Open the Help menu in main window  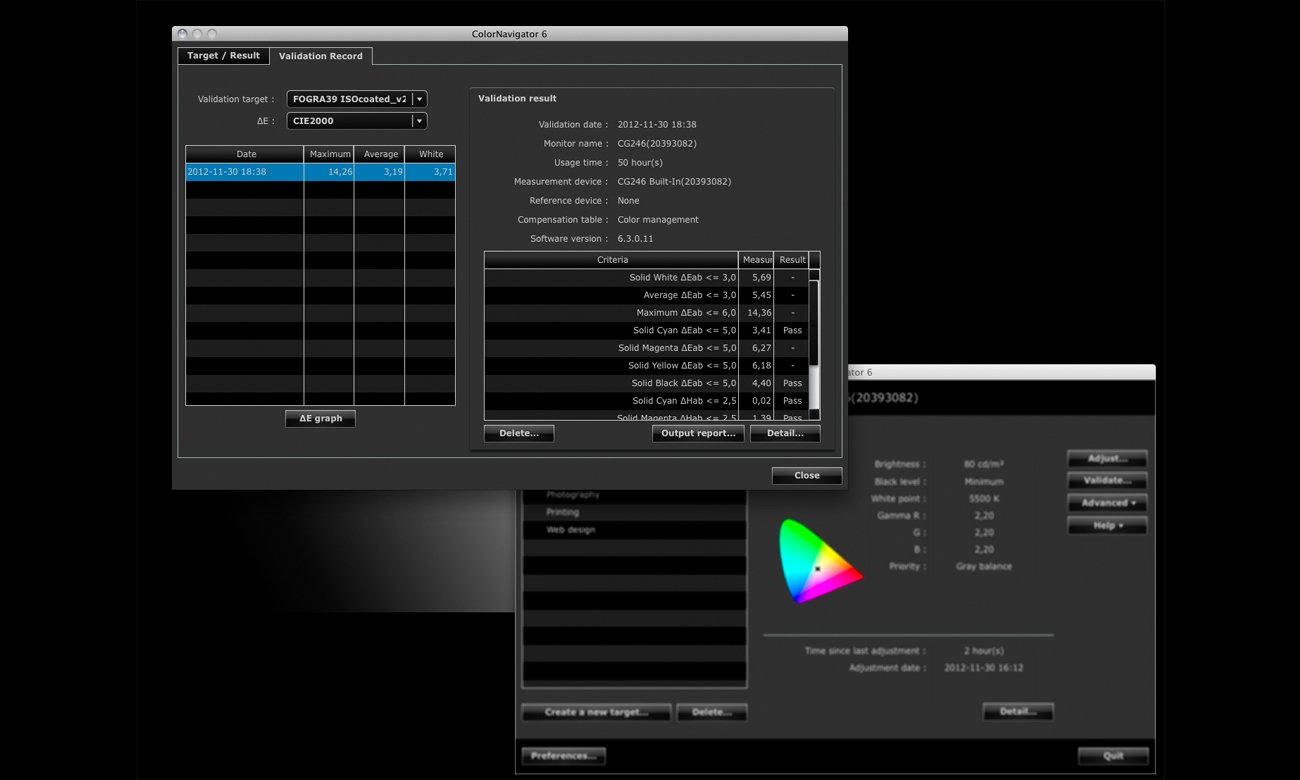tap(1107, 525)
